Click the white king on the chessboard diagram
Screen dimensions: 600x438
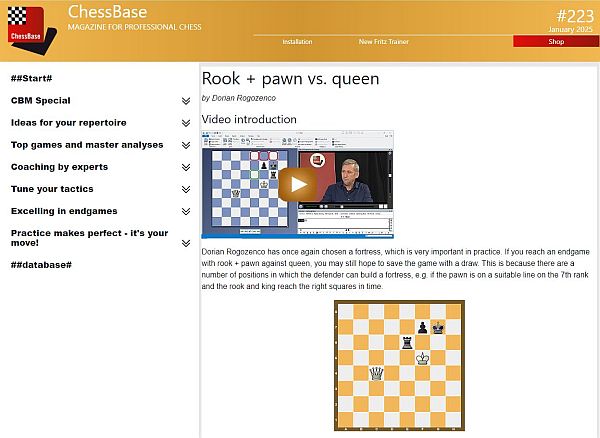pos(422,357)
